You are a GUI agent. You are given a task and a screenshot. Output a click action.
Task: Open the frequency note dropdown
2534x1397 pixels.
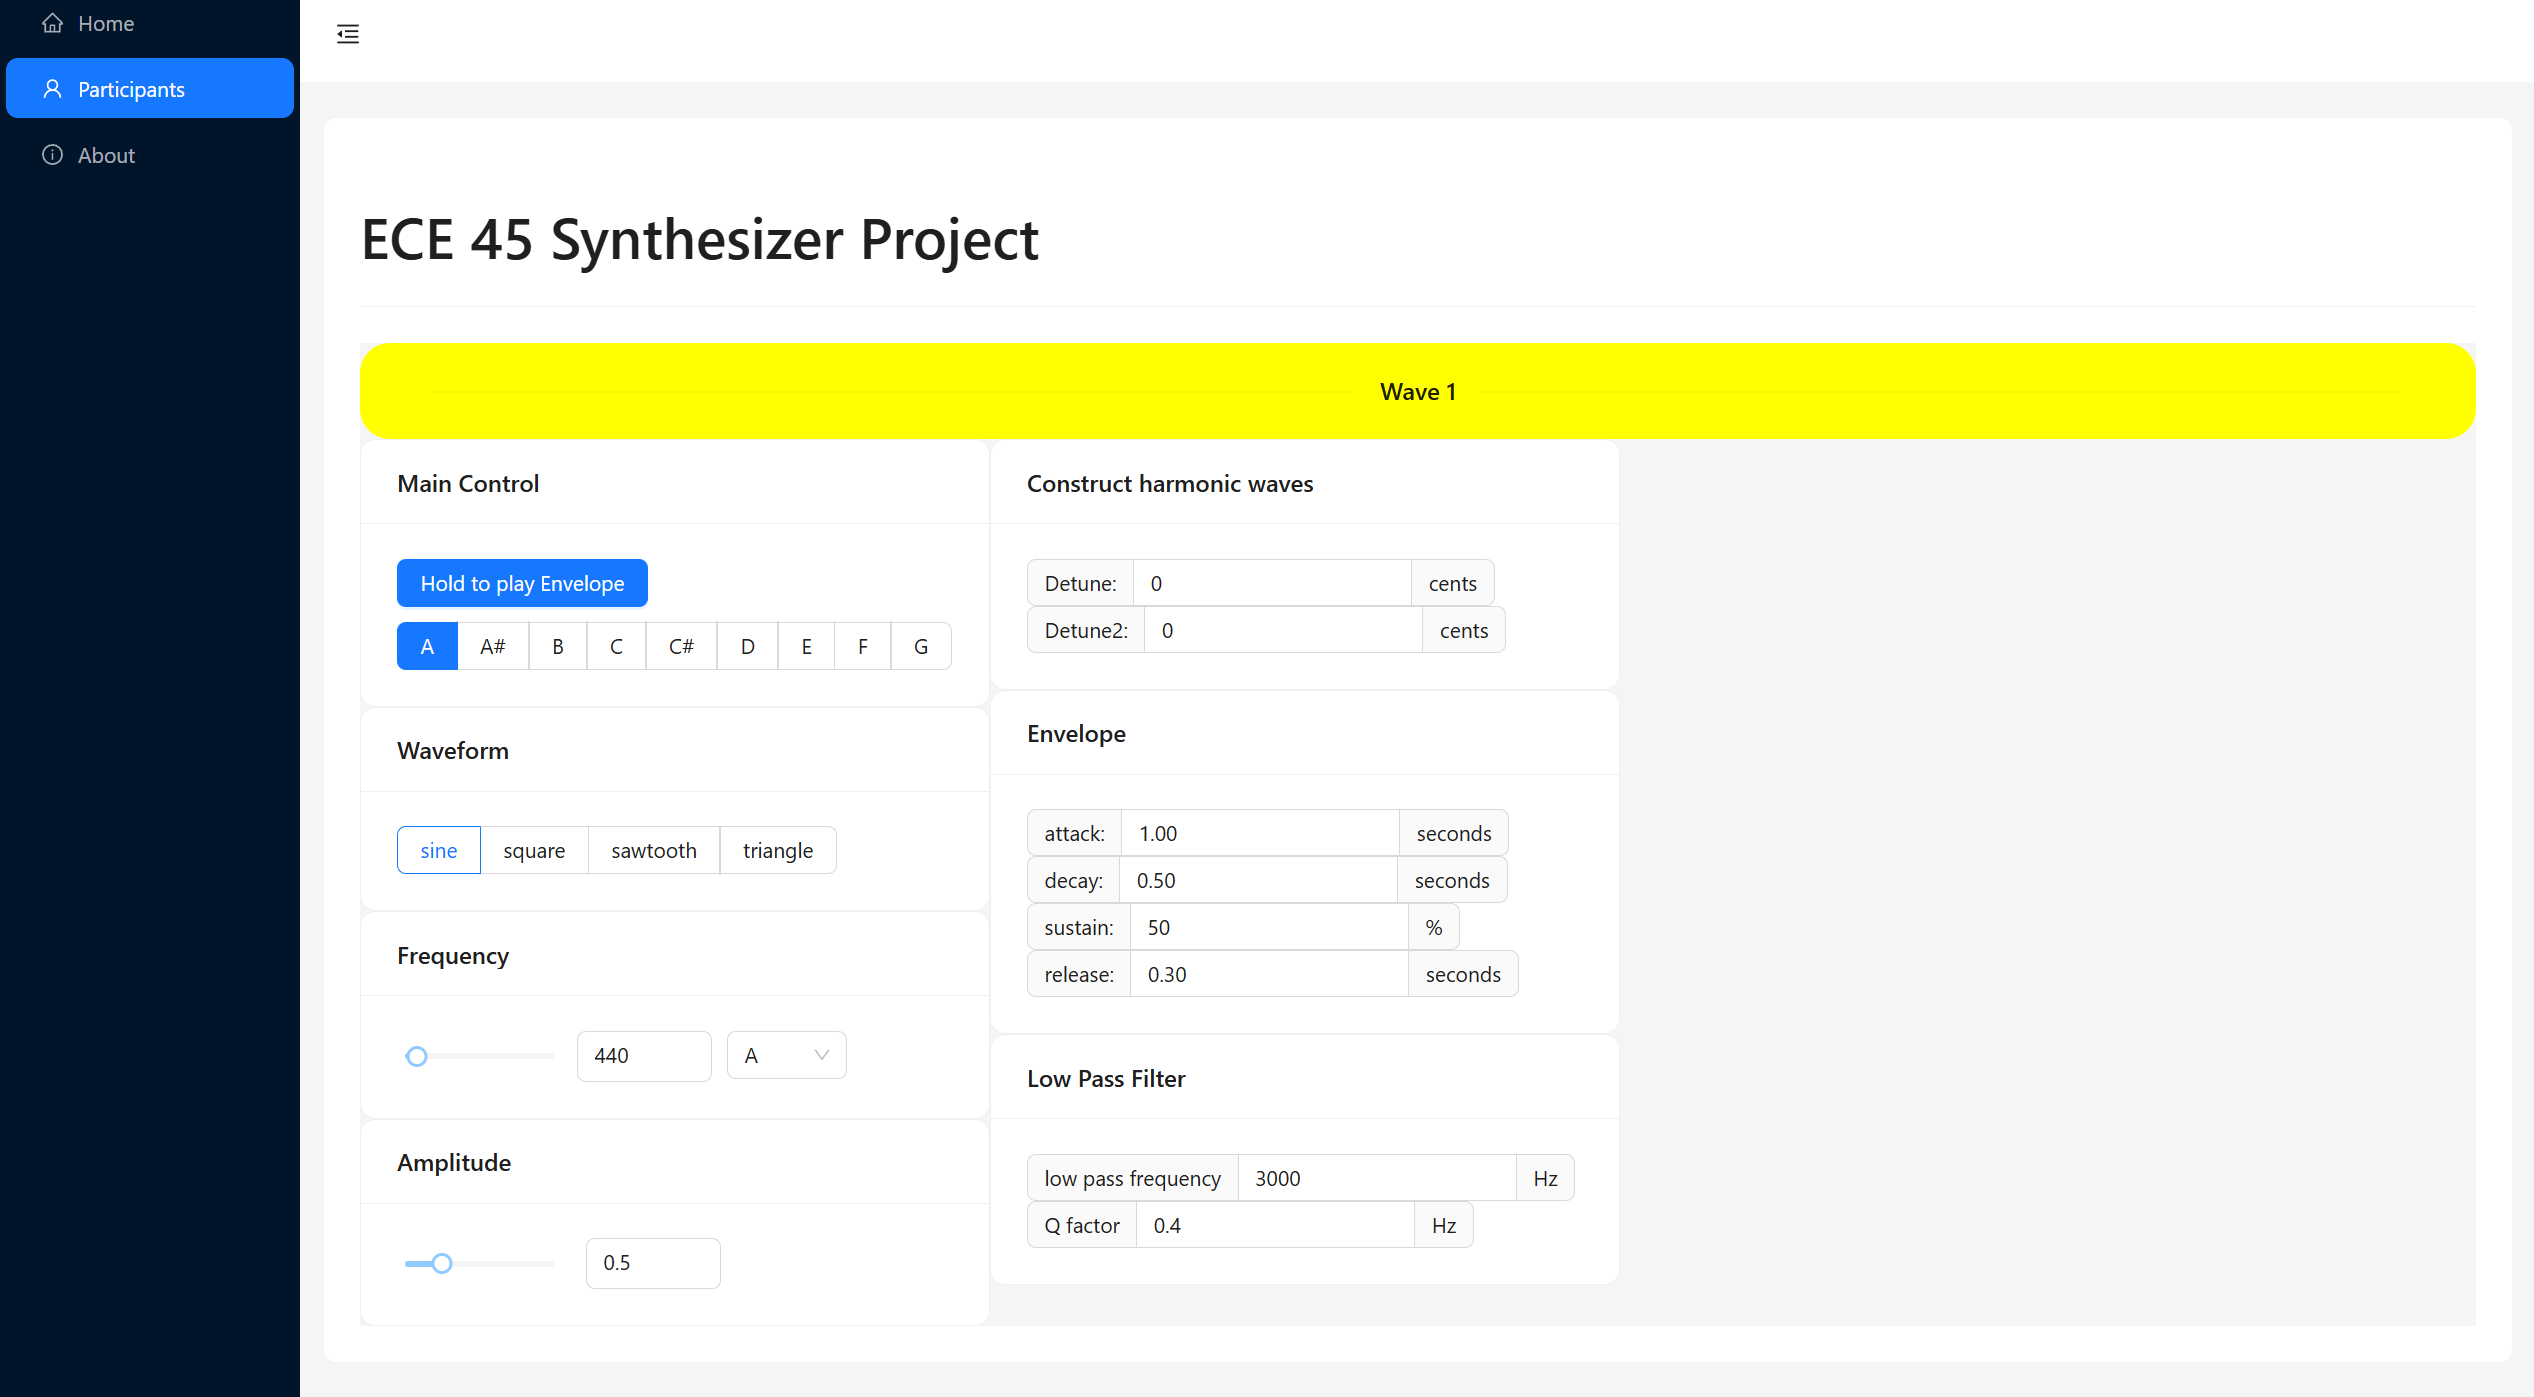click(785, 1055)
